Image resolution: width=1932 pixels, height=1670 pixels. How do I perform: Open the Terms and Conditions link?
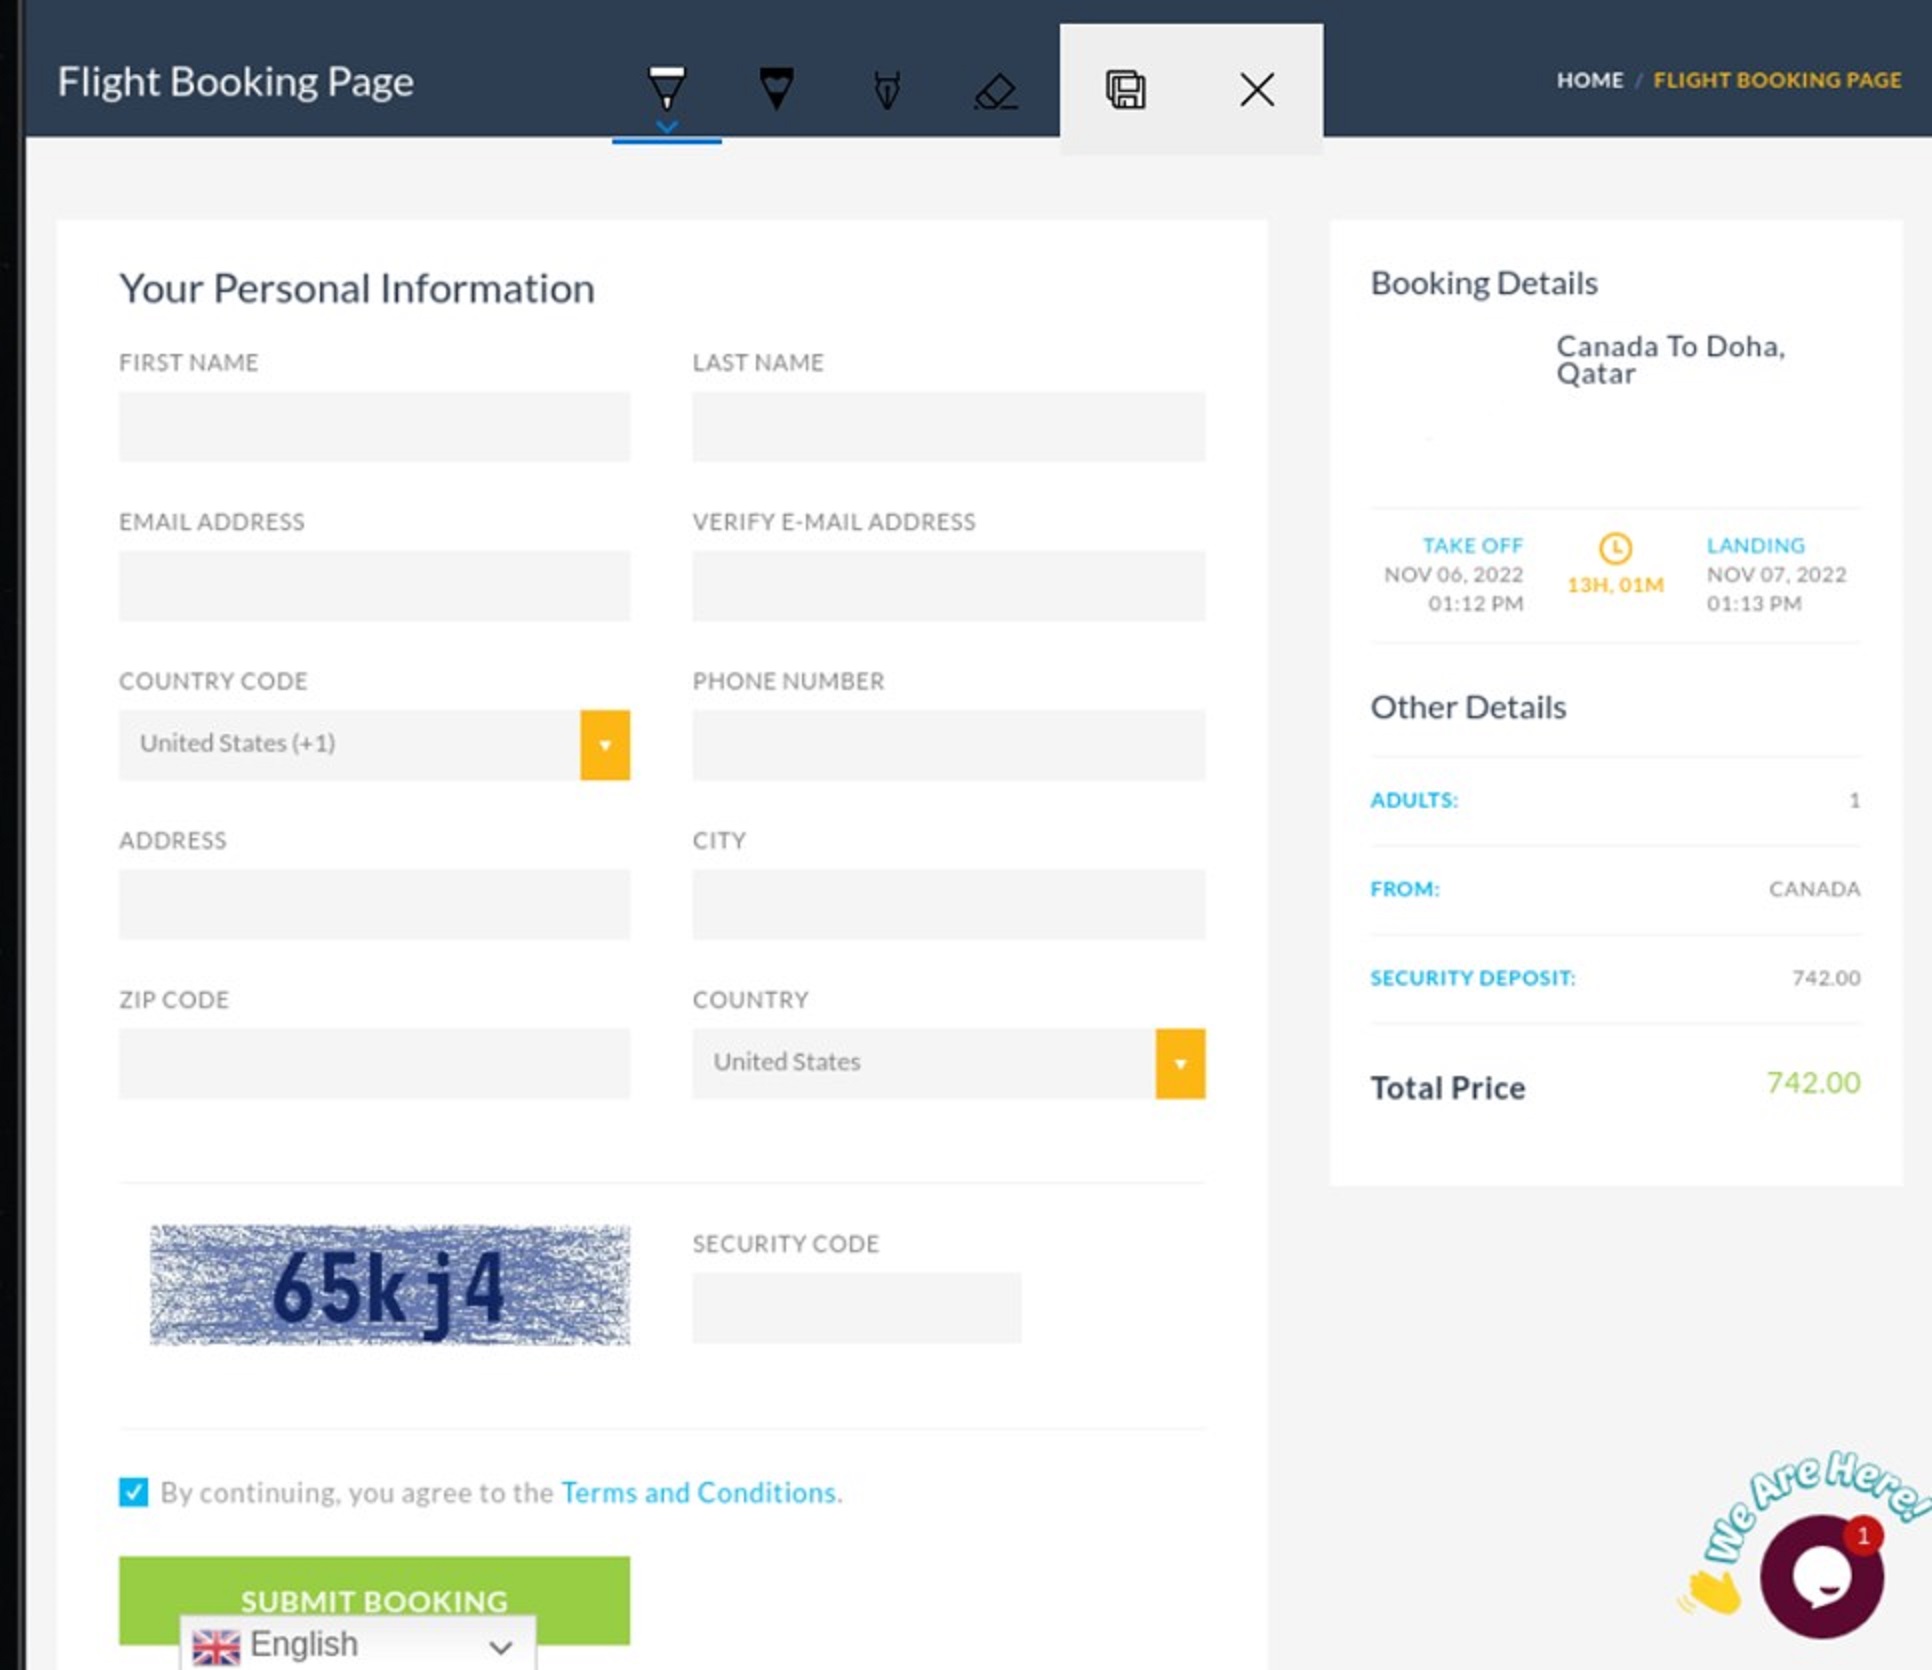coord(698,1492)
